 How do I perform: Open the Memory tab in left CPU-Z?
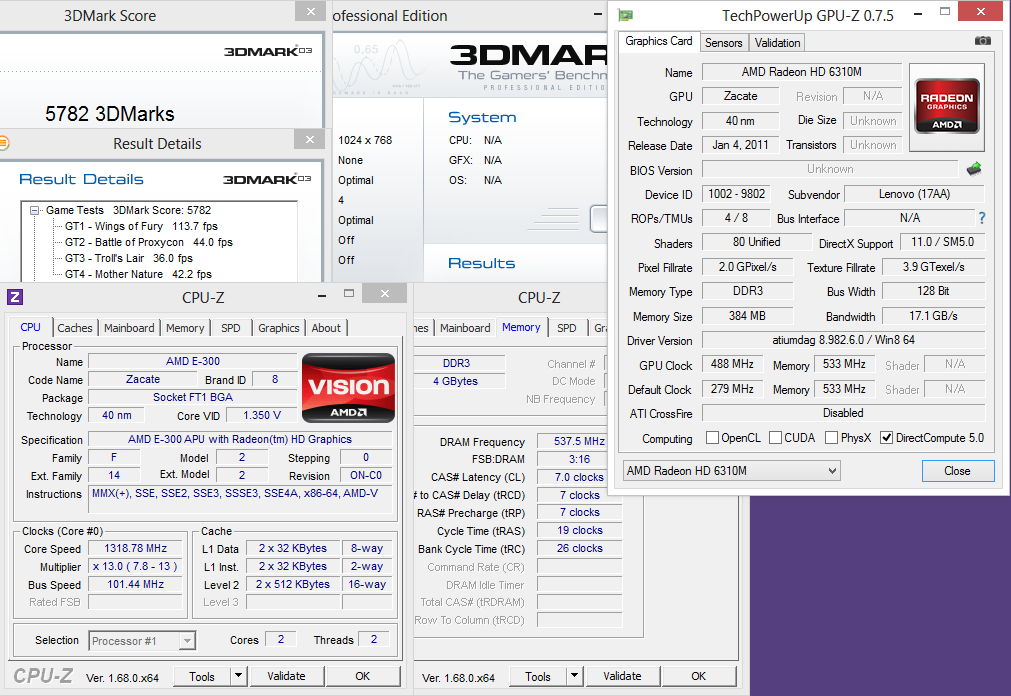(185, 328)
